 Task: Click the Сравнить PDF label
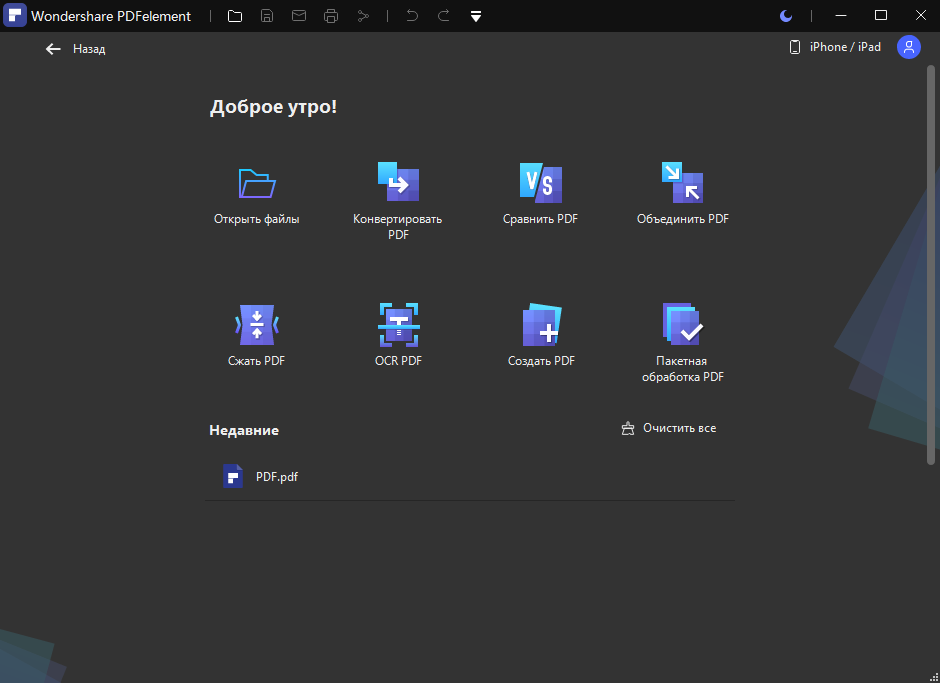(541, 219)
